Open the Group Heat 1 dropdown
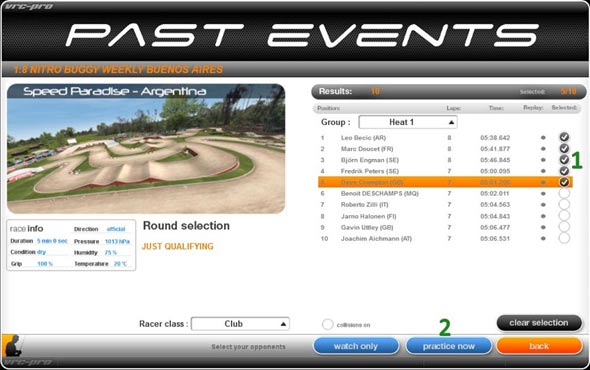Viewport: 590px width, 370px height. 408,122
